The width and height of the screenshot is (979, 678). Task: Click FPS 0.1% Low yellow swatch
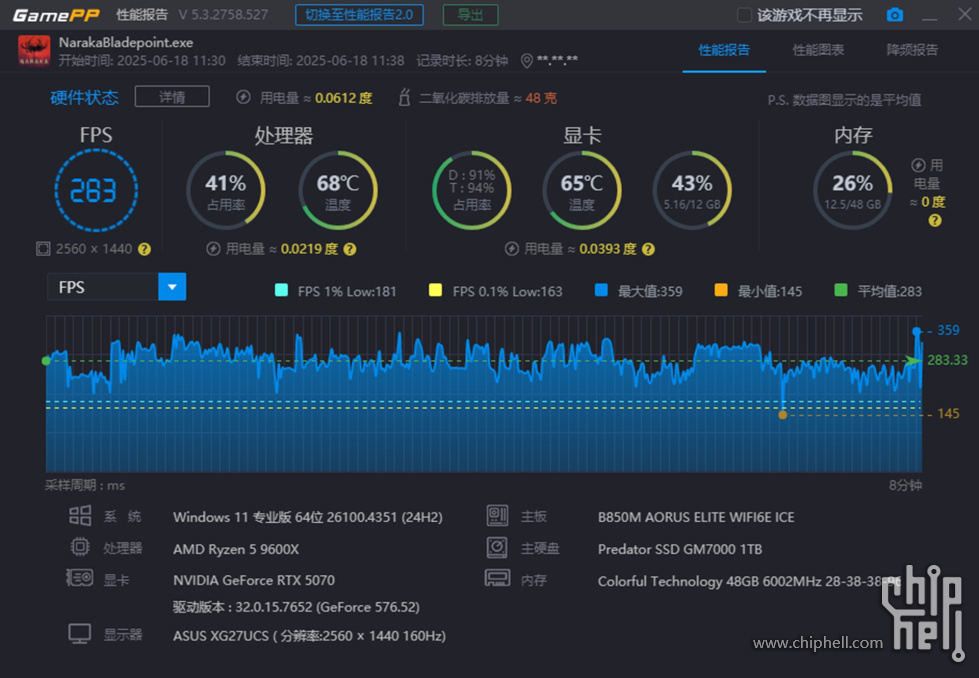point(436,290)
